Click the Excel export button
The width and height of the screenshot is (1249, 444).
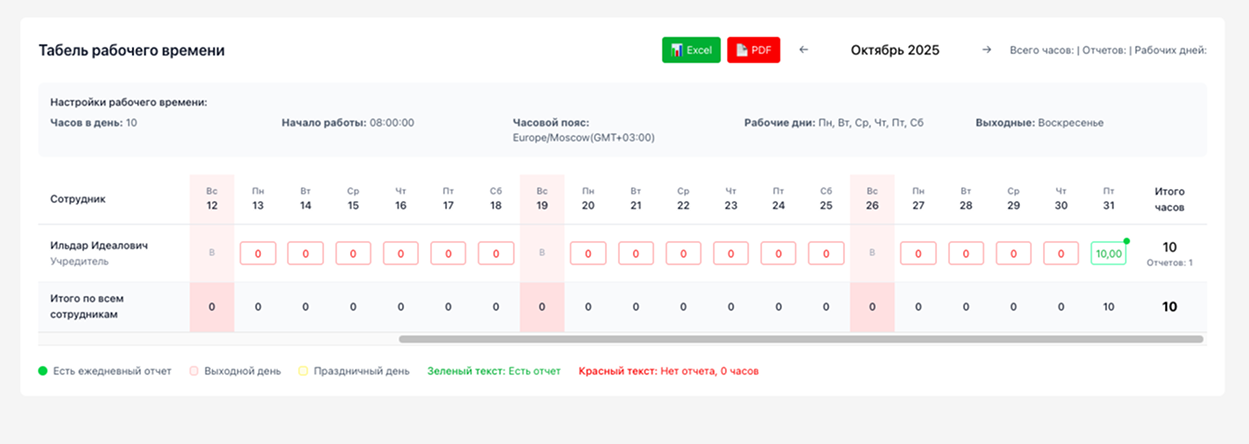(x=690, y=50)
